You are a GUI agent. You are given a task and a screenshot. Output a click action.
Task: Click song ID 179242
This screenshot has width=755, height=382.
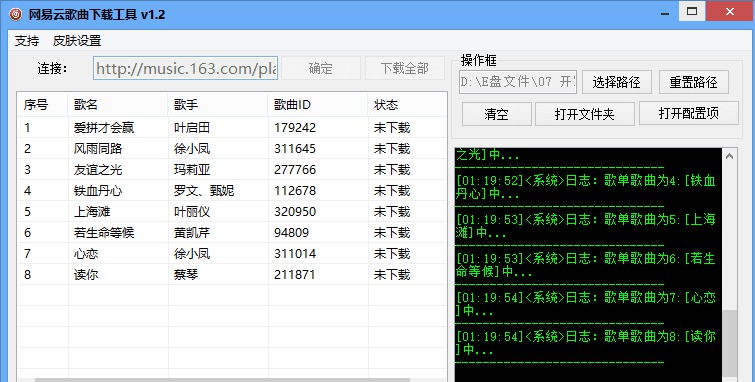(295, 128)
